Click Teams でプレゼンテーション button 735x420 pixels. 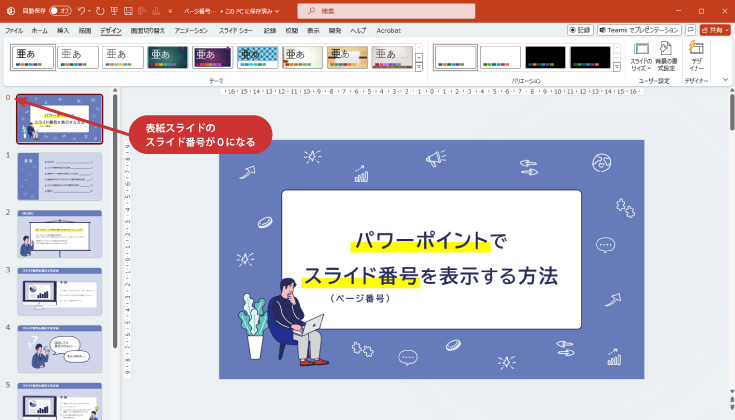(639, 30)
